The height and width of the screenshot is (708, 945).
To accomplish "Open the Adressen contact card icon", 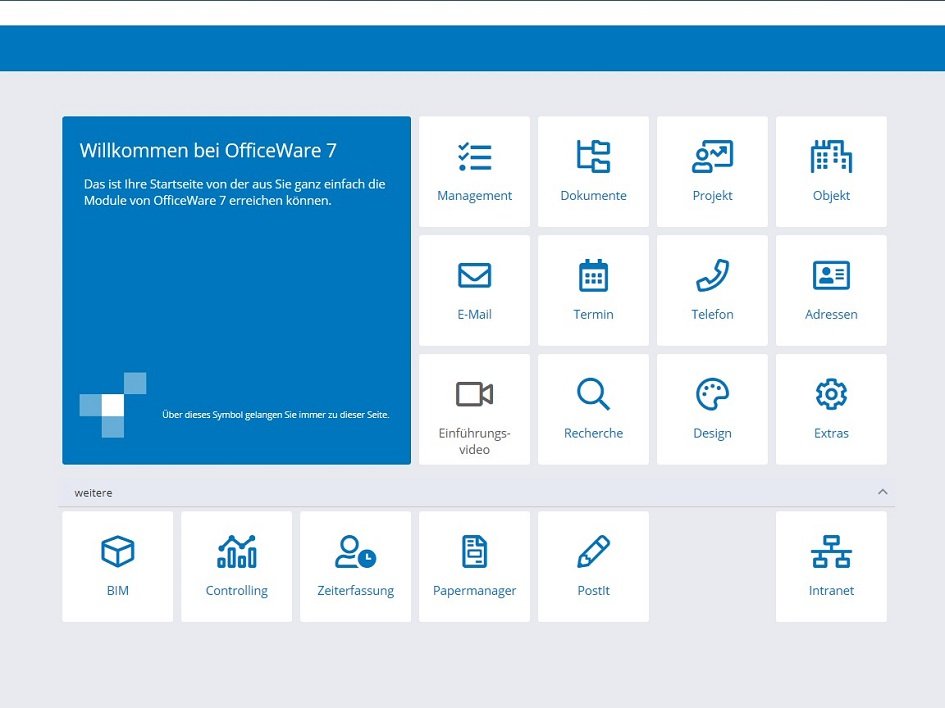I will pos(831,276).
